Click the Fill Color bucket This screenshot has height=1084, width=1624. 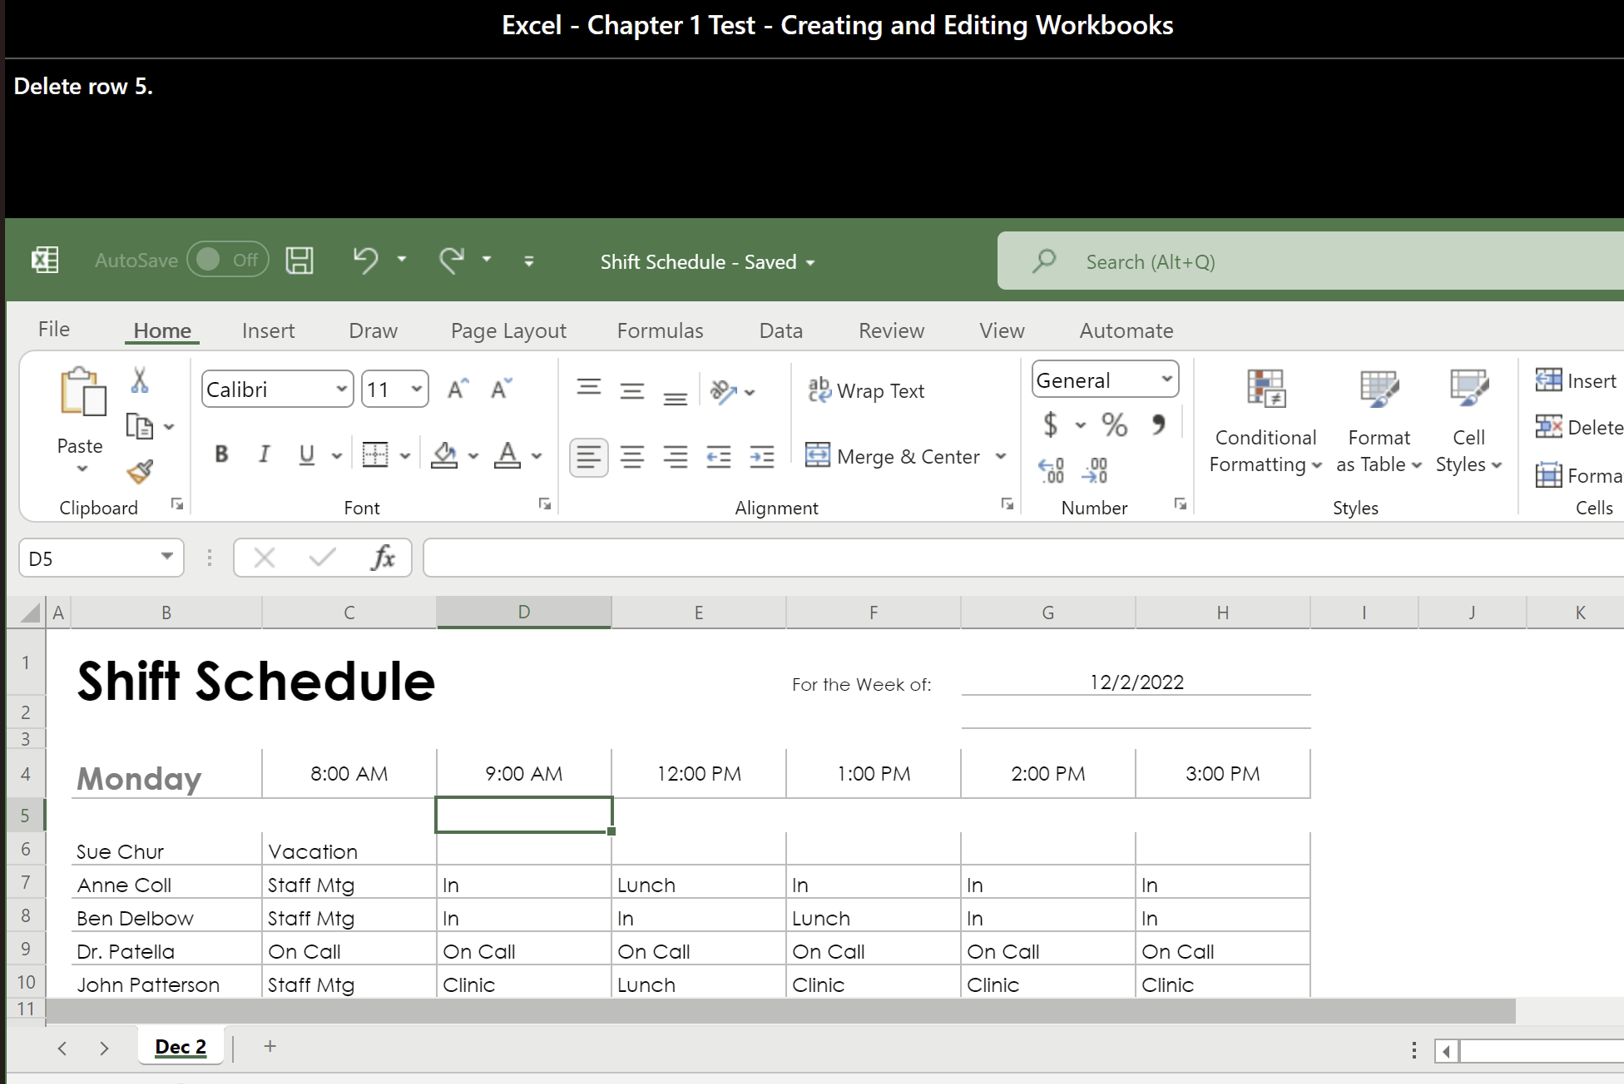[444, 455]
